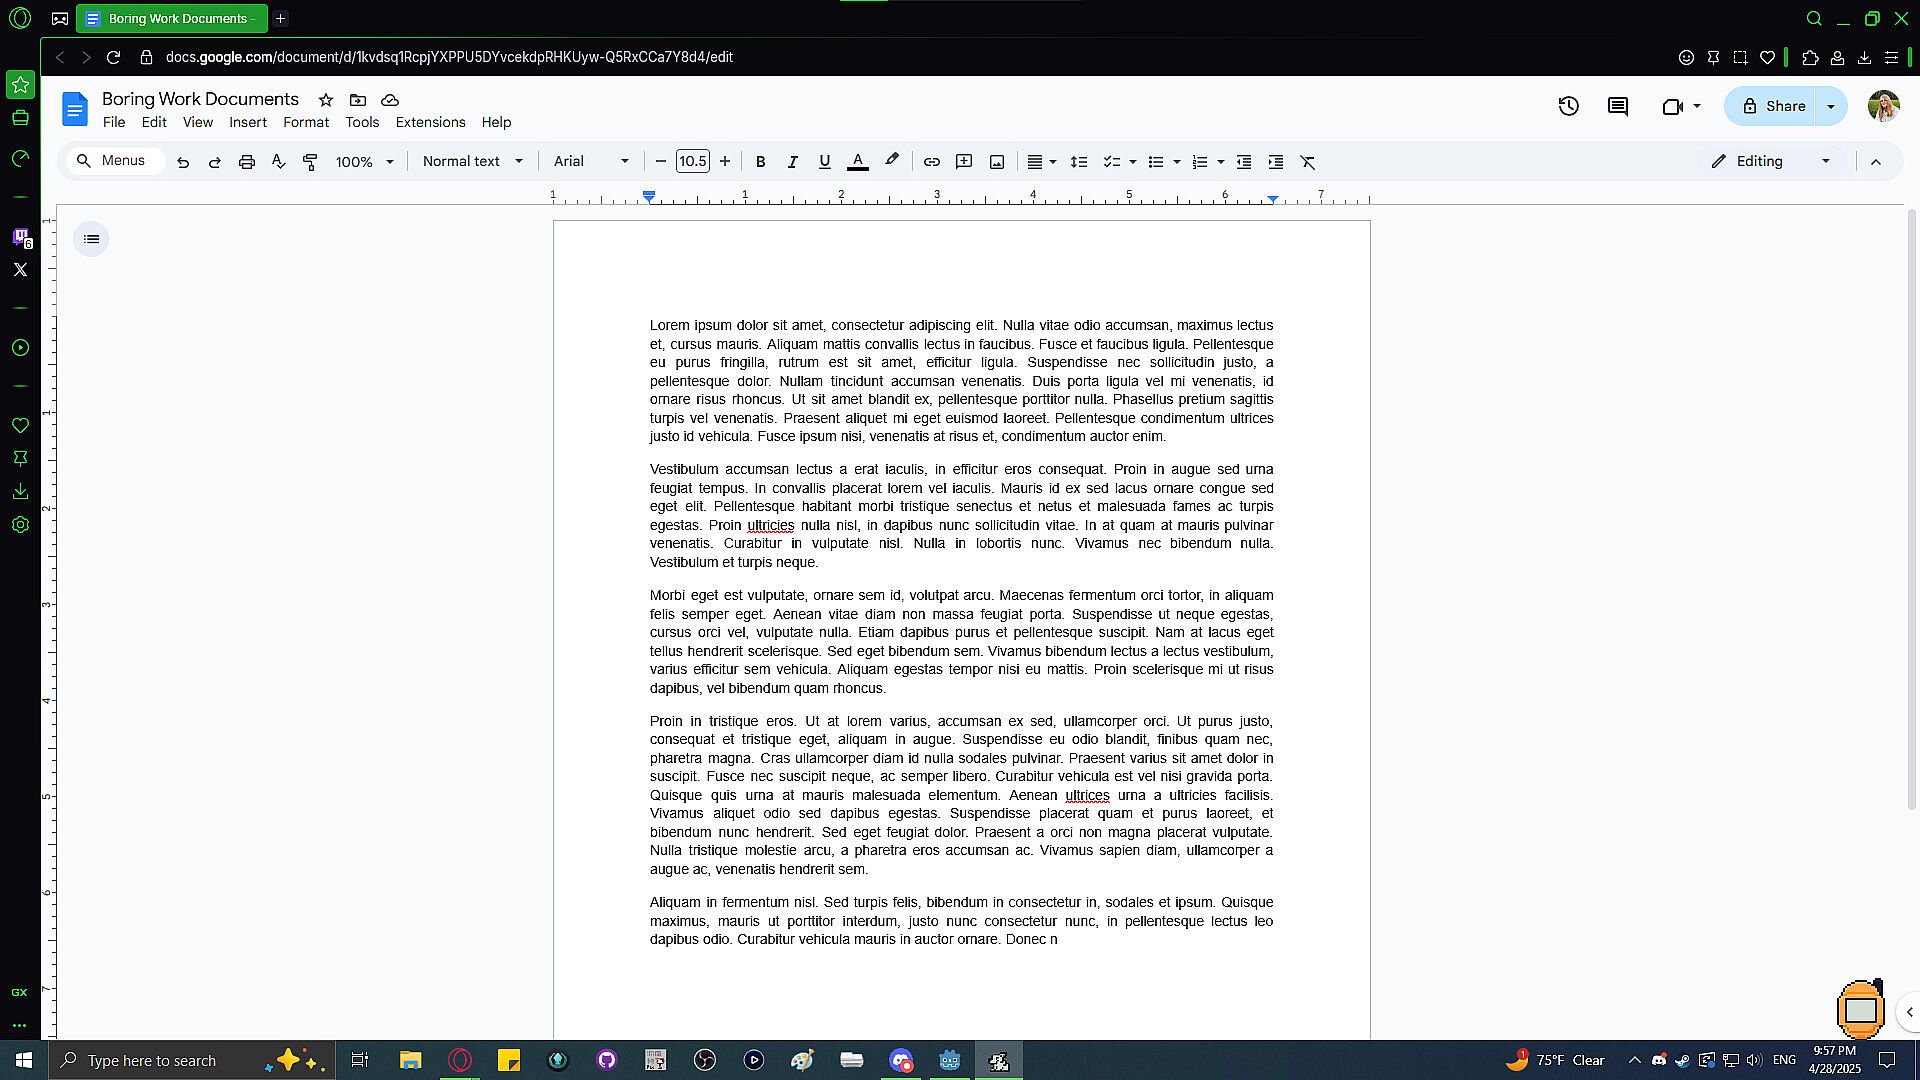Open the Format menu
This screenshot has height=1080, width=1920.
click(305, 122)
